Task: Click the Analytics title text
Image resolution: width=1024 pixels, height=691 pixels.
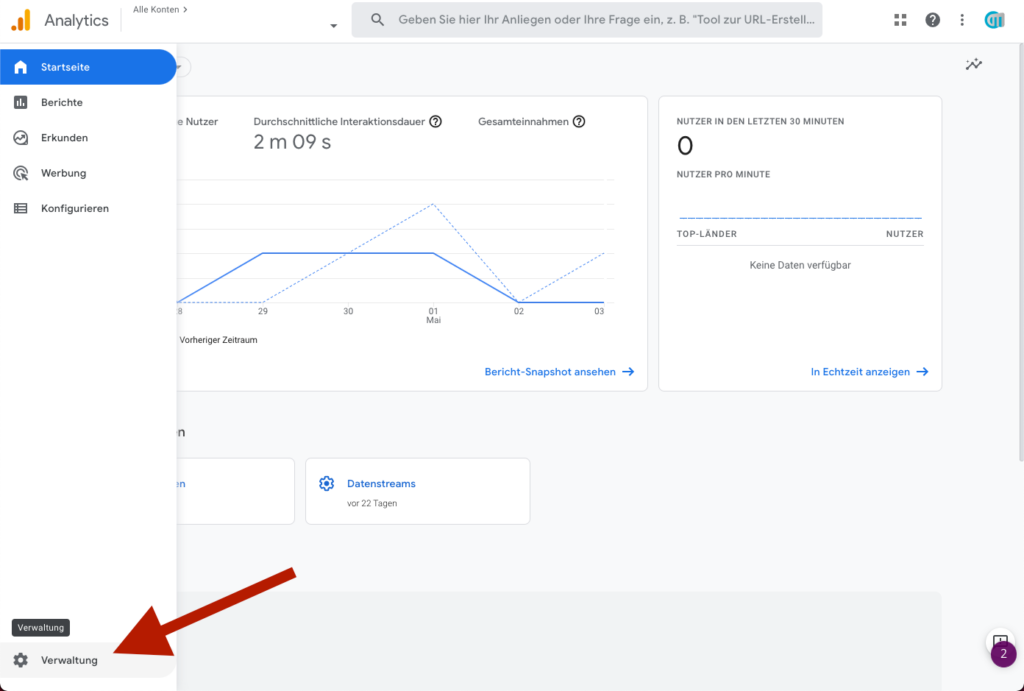Action: [76, 20]
